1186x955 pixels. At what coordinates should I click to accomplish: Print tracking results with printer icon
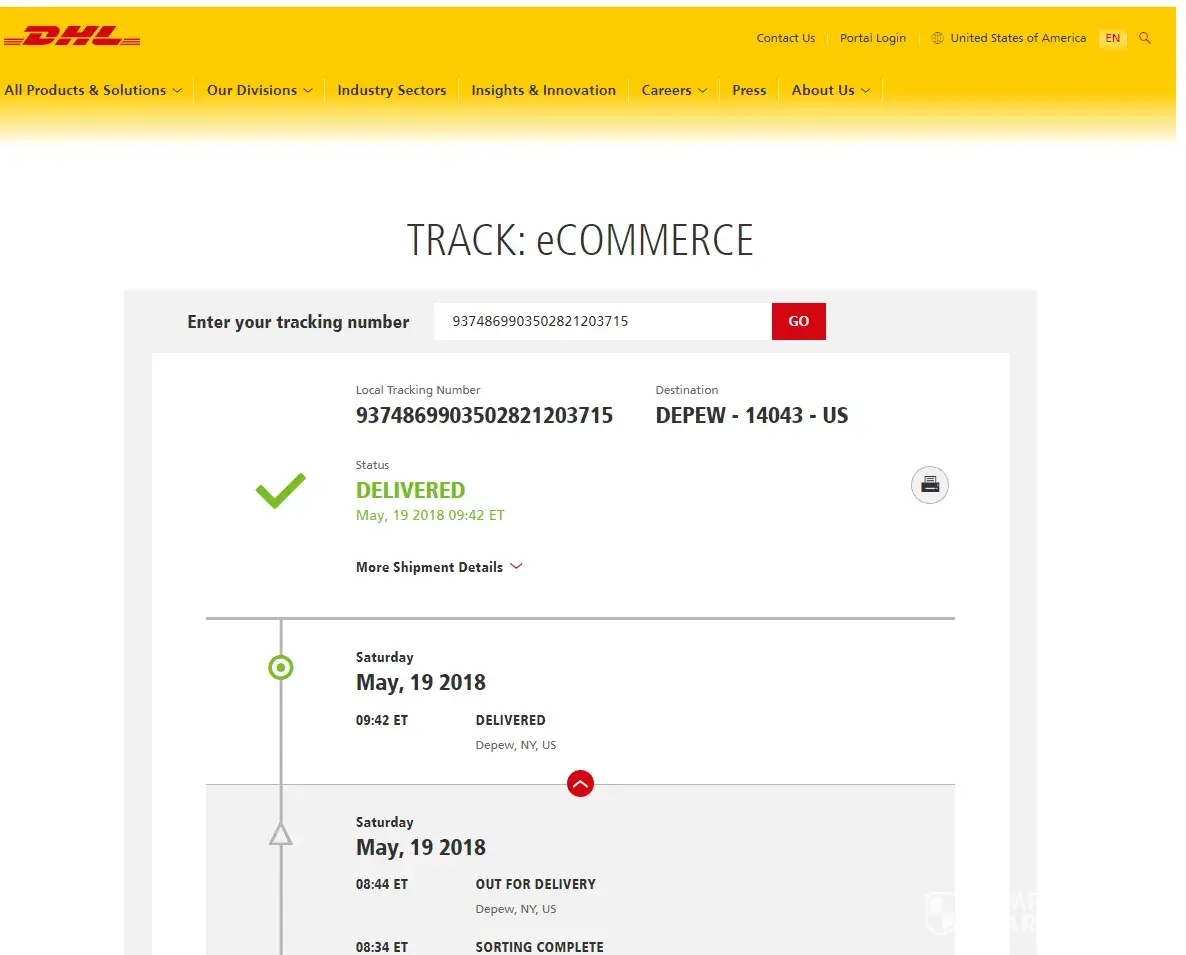click(930, 485)
